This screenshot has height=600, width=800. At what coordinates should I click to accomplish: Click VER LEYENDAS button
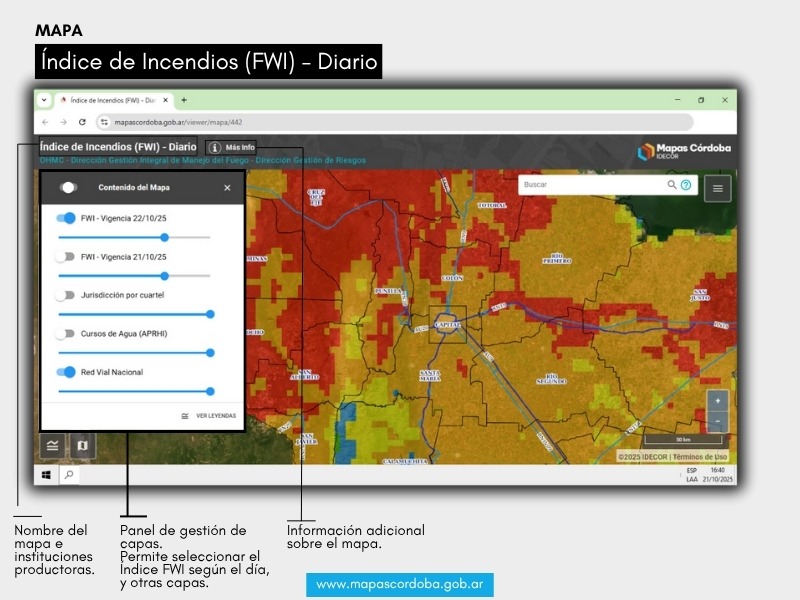[x=209, y=416]
